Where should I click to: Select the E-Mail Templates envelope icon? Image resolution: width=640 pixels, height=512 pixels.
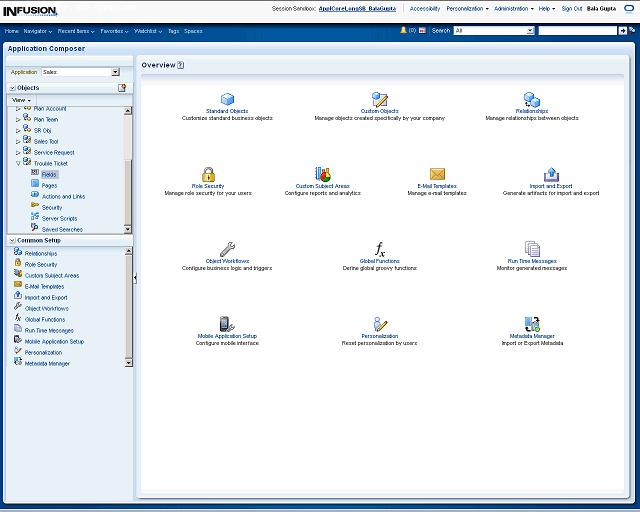click(x=437, y=174)
